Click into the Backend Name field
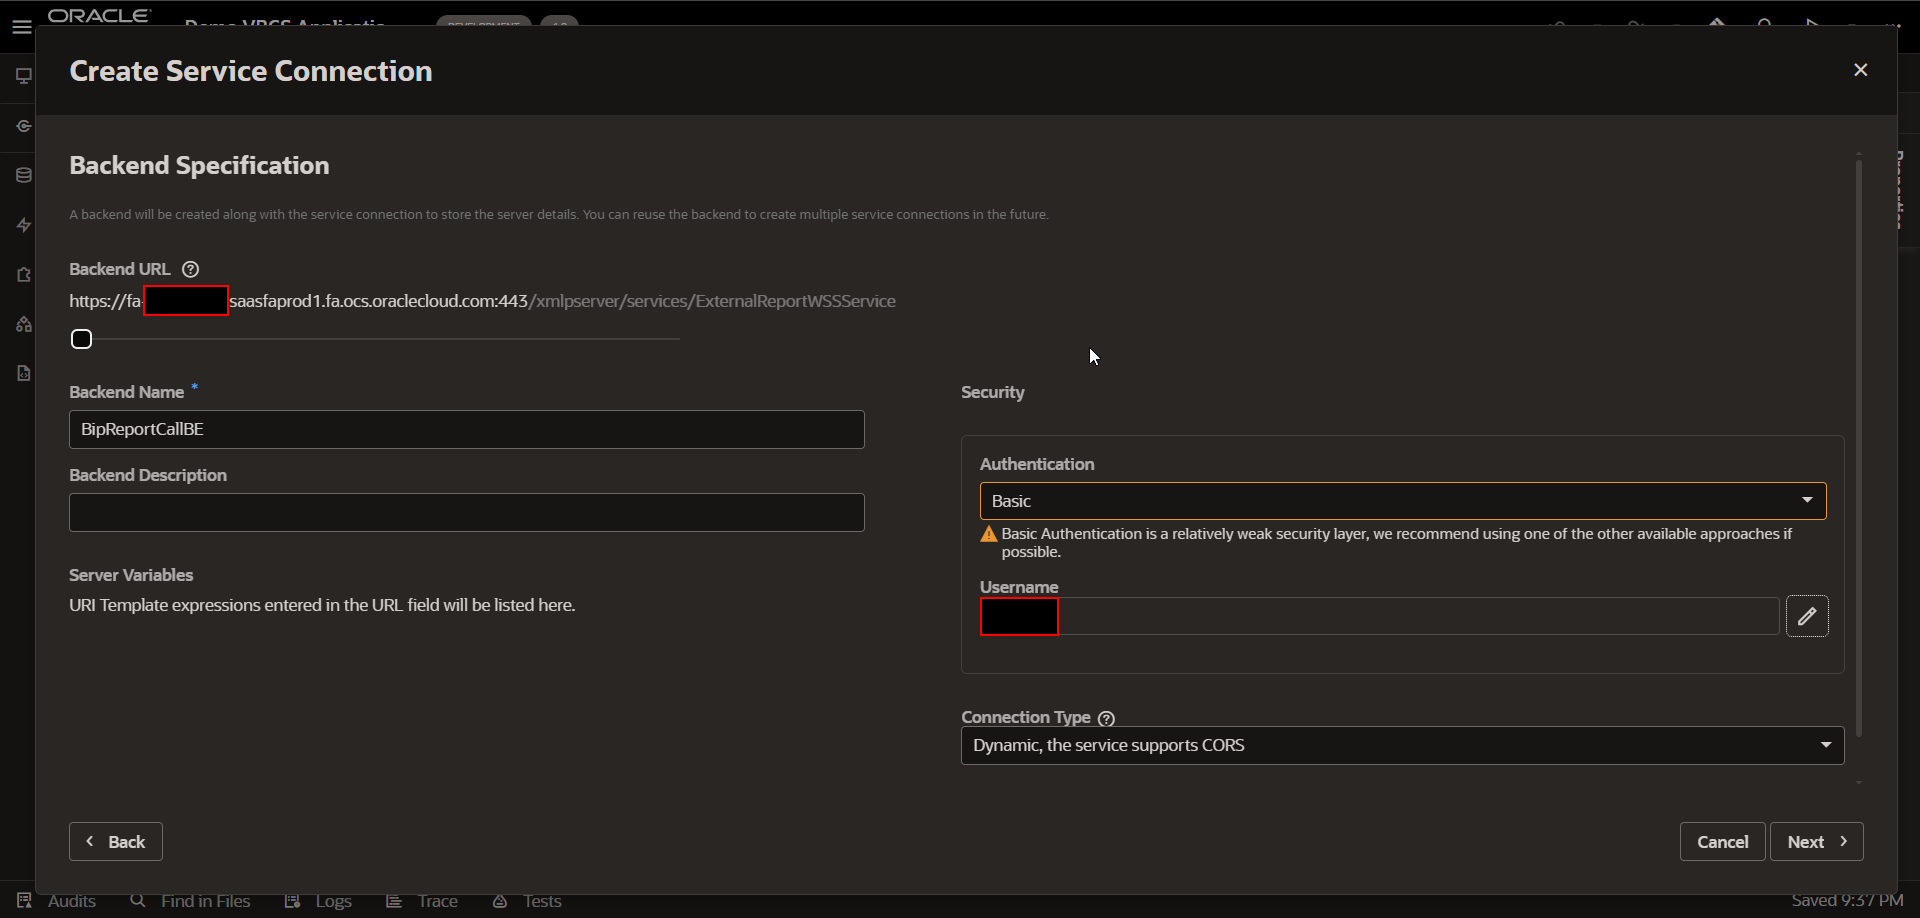 467,429
